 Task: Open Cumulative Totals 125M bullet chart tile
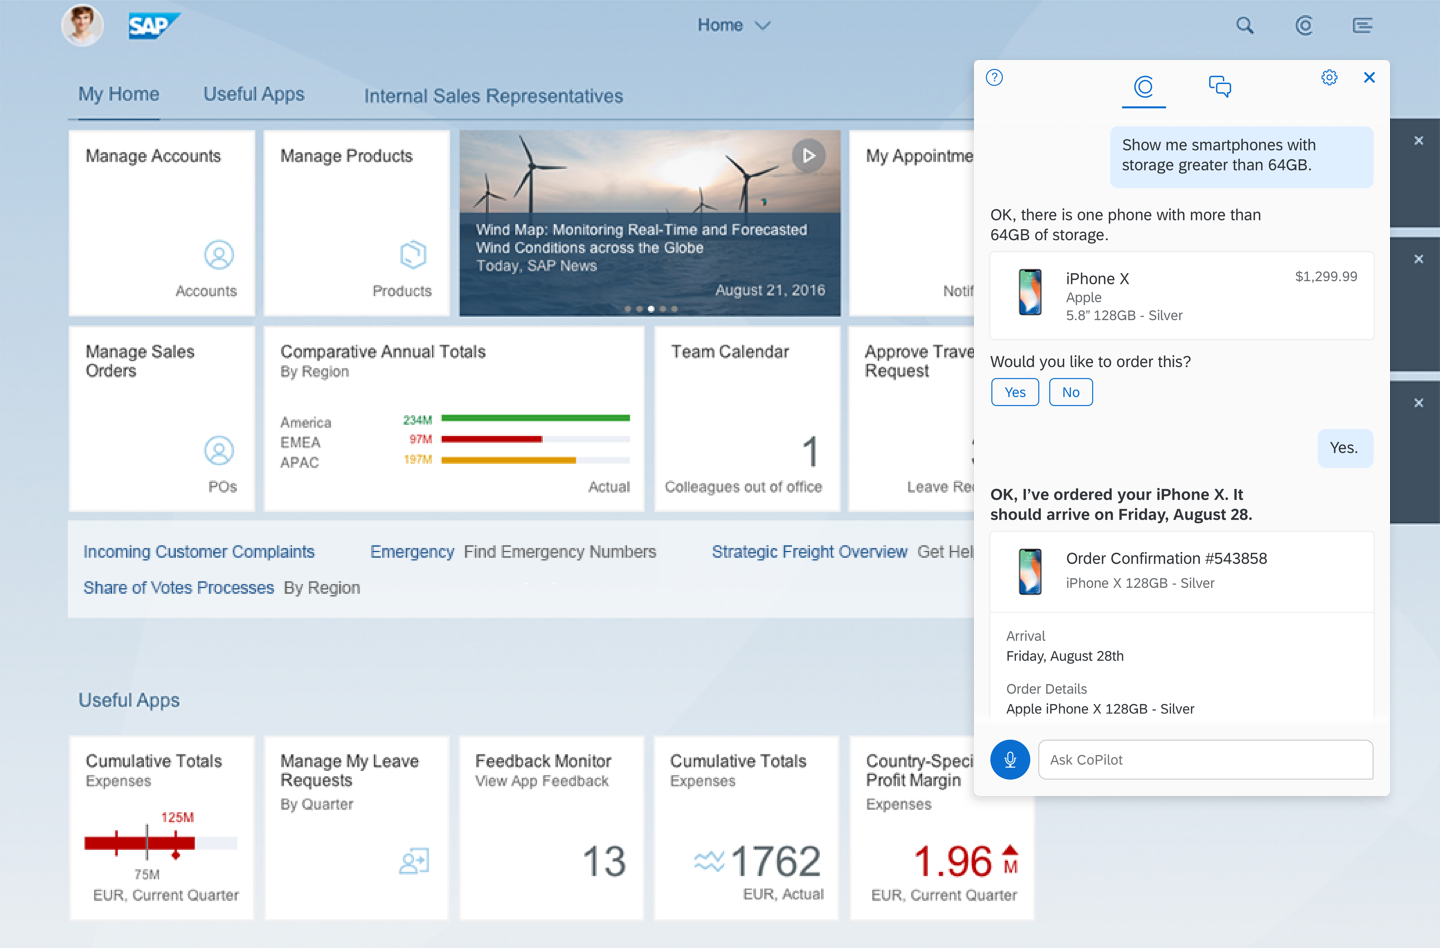pyautogui.click(x=162, y=828)
